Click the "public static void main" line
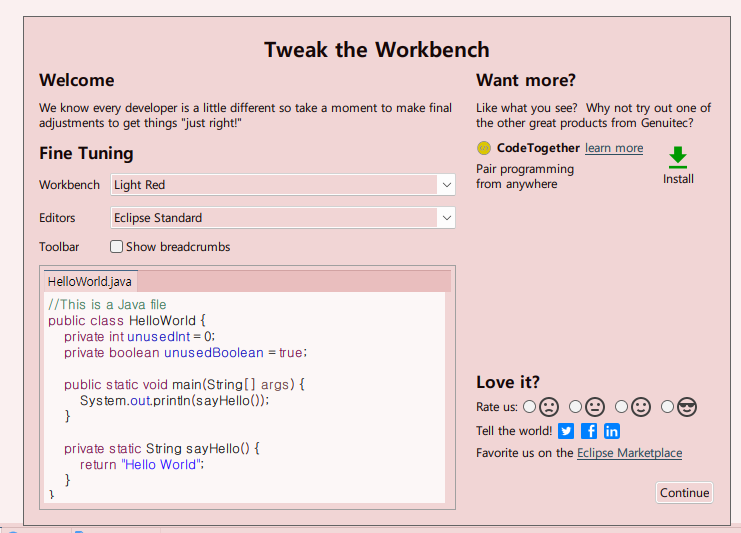Viewport: 741px width, 533px height. point(184,384)
